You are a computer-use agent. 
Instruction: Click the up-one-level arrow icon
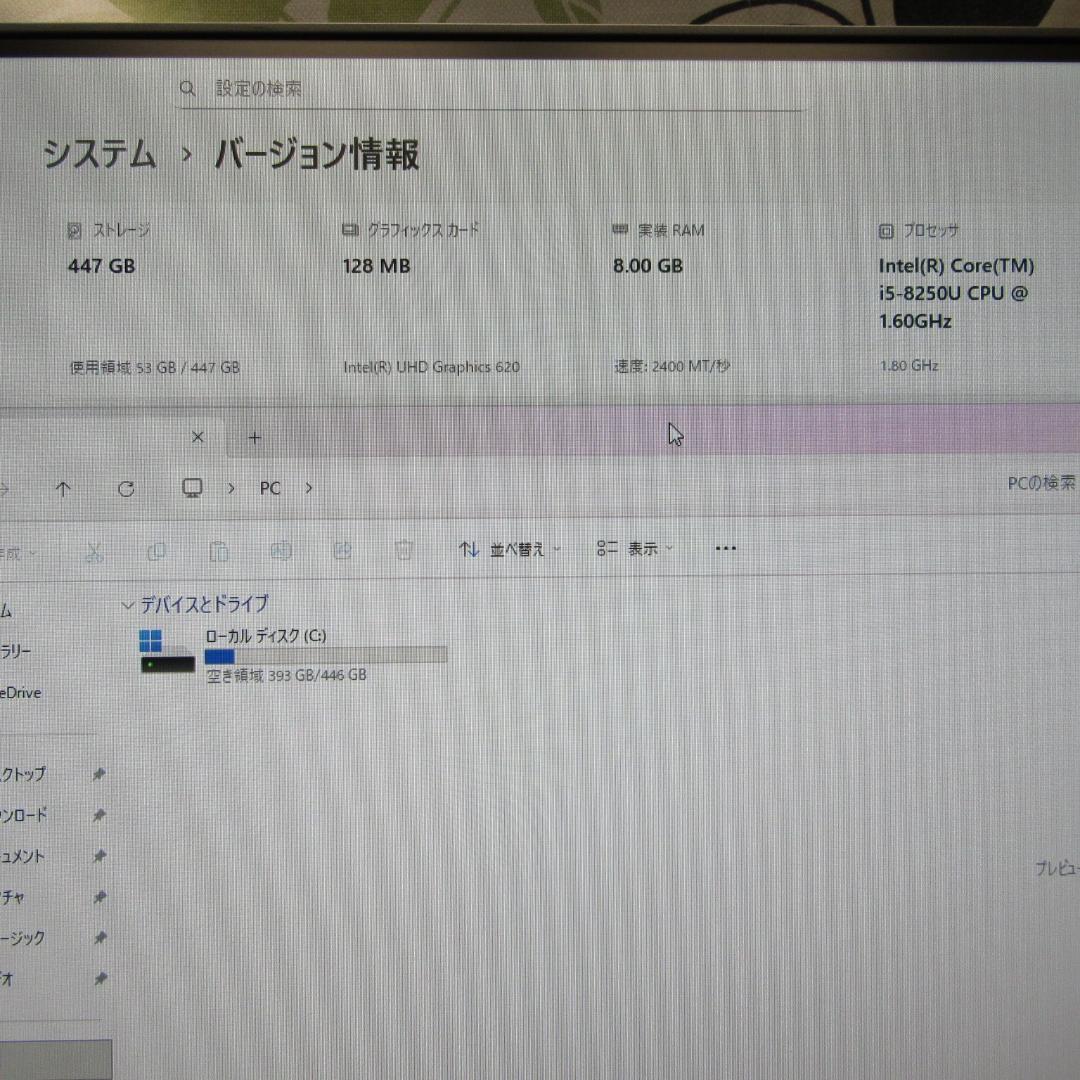coord(64,489)
